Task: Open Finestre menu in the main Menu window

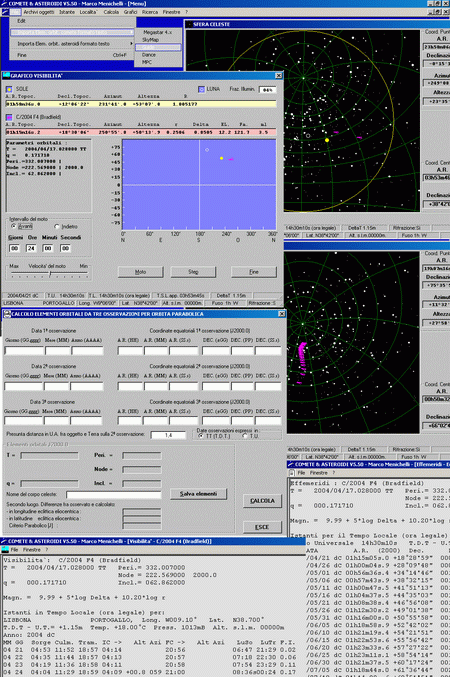Action: [171, 12]
